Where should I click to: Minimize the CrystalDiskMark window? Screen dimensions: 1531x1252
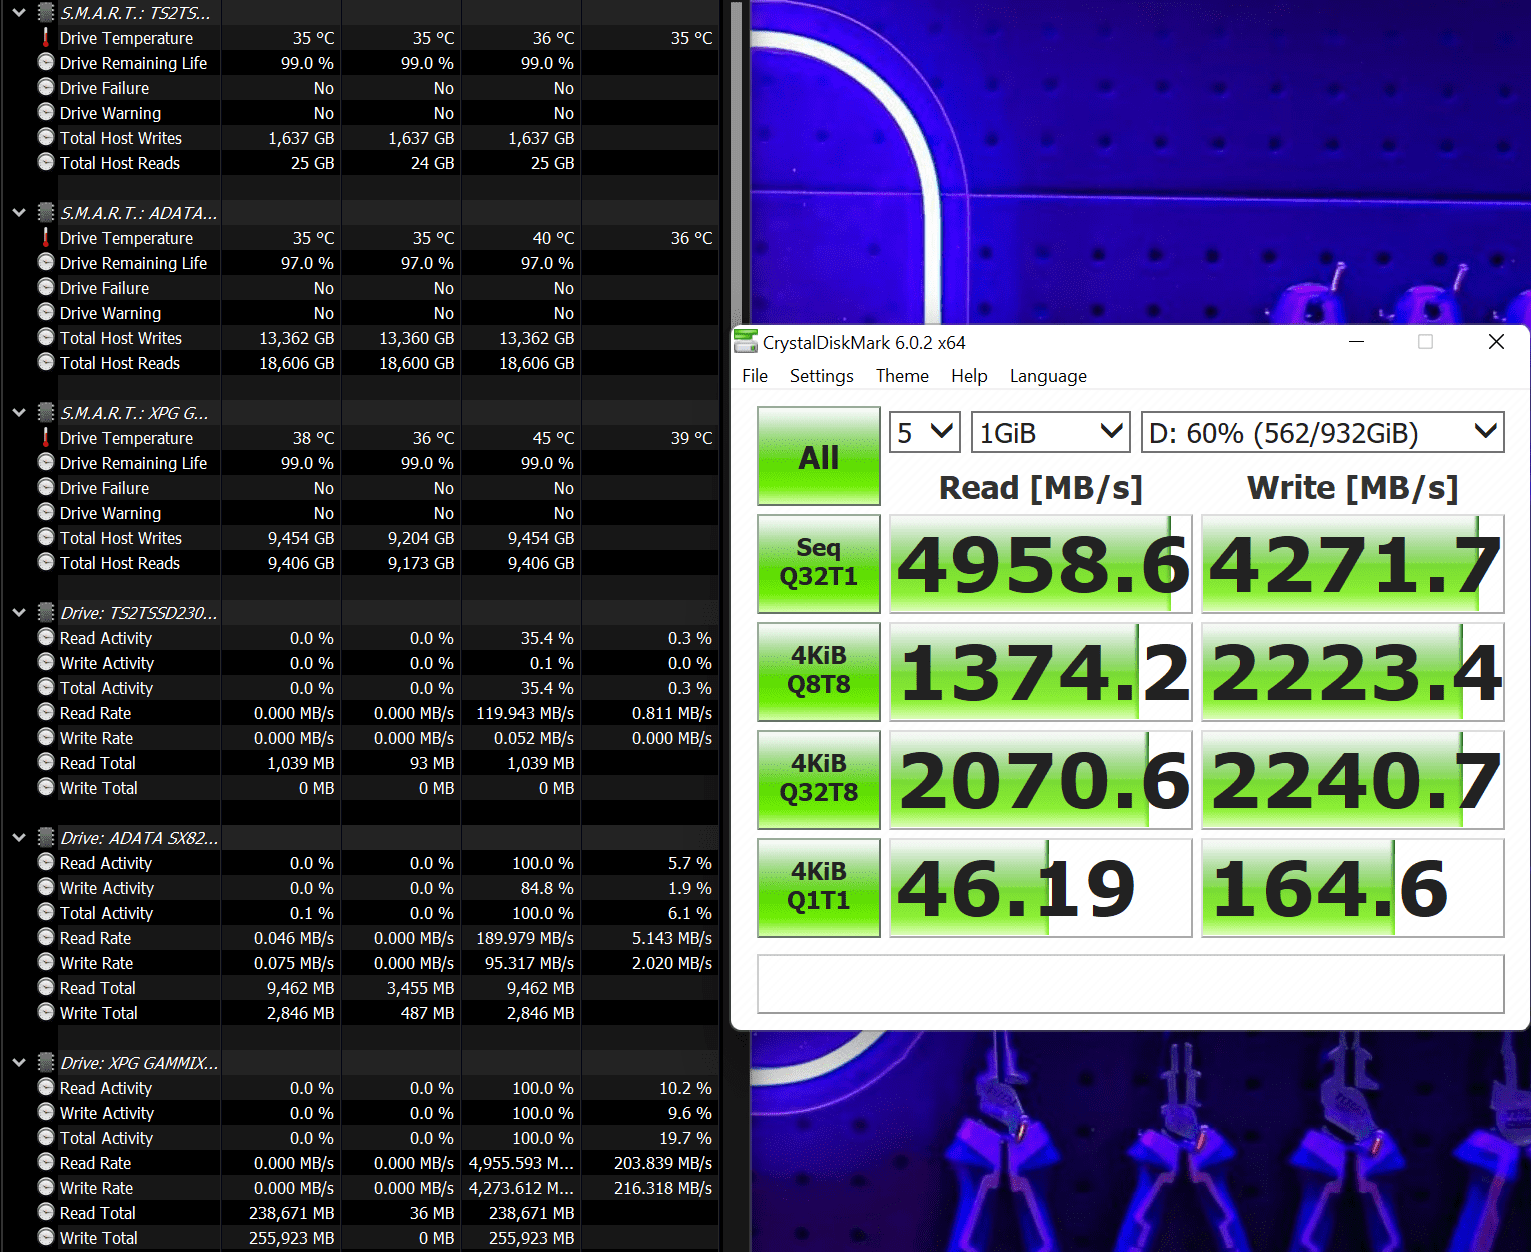[1356, 342]
